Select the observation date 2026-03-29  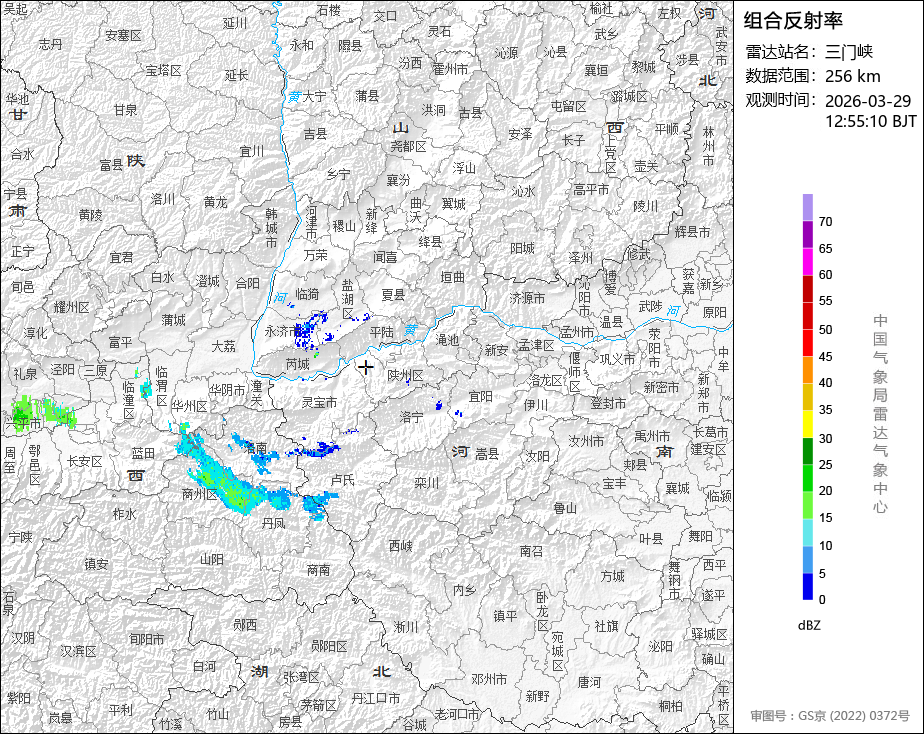pos(868,101)
